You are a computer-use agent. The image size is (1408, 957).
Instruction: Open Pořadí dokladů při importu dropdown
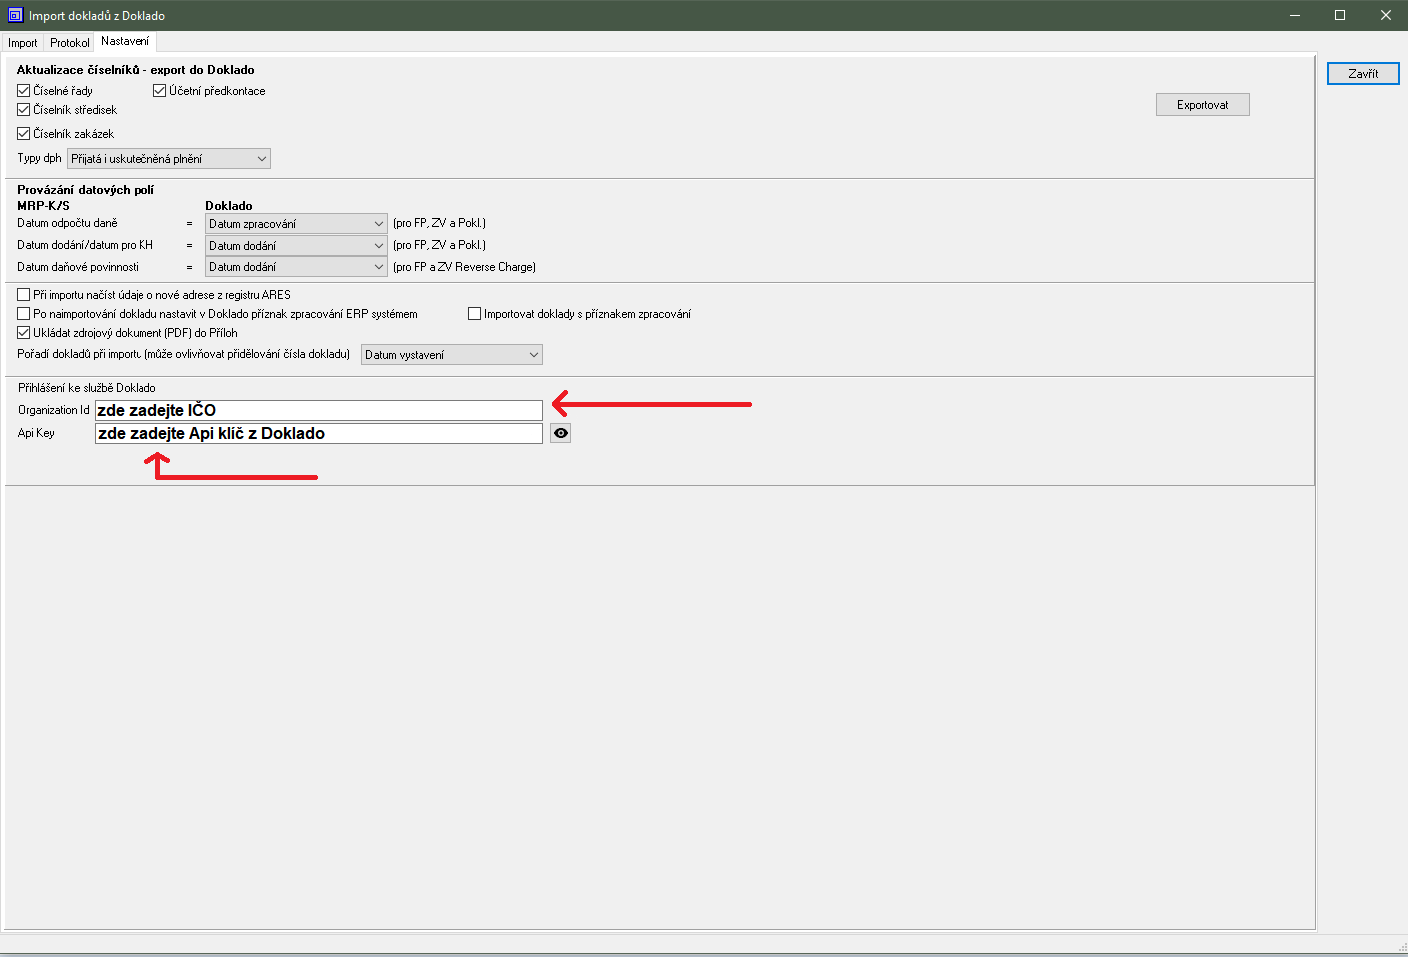pyautogui.click(x=451, y=355)
